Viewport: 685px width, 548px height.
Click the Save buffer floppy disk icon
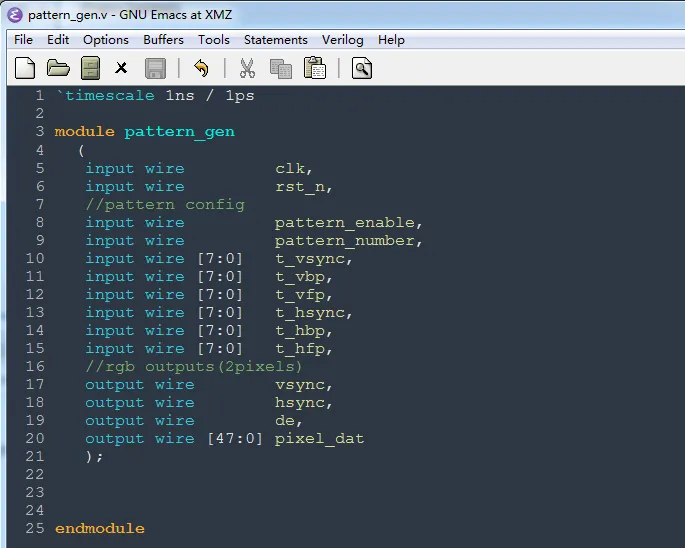click(x=155, y=68)
